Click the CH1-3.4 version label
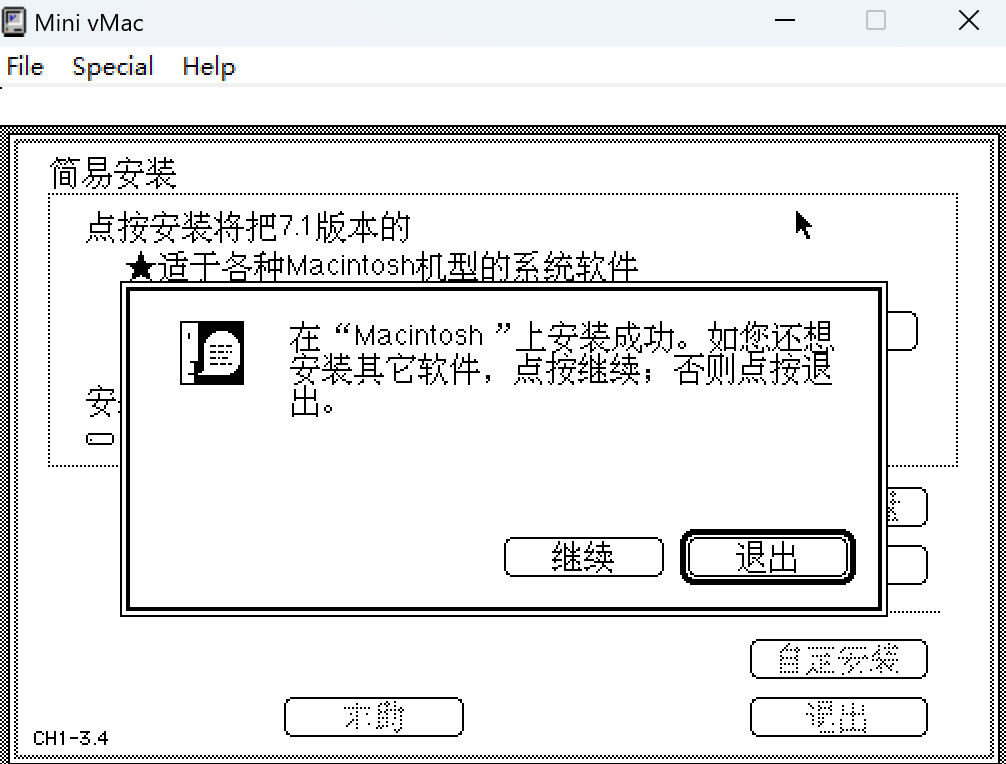 click(x=71, y=738)
